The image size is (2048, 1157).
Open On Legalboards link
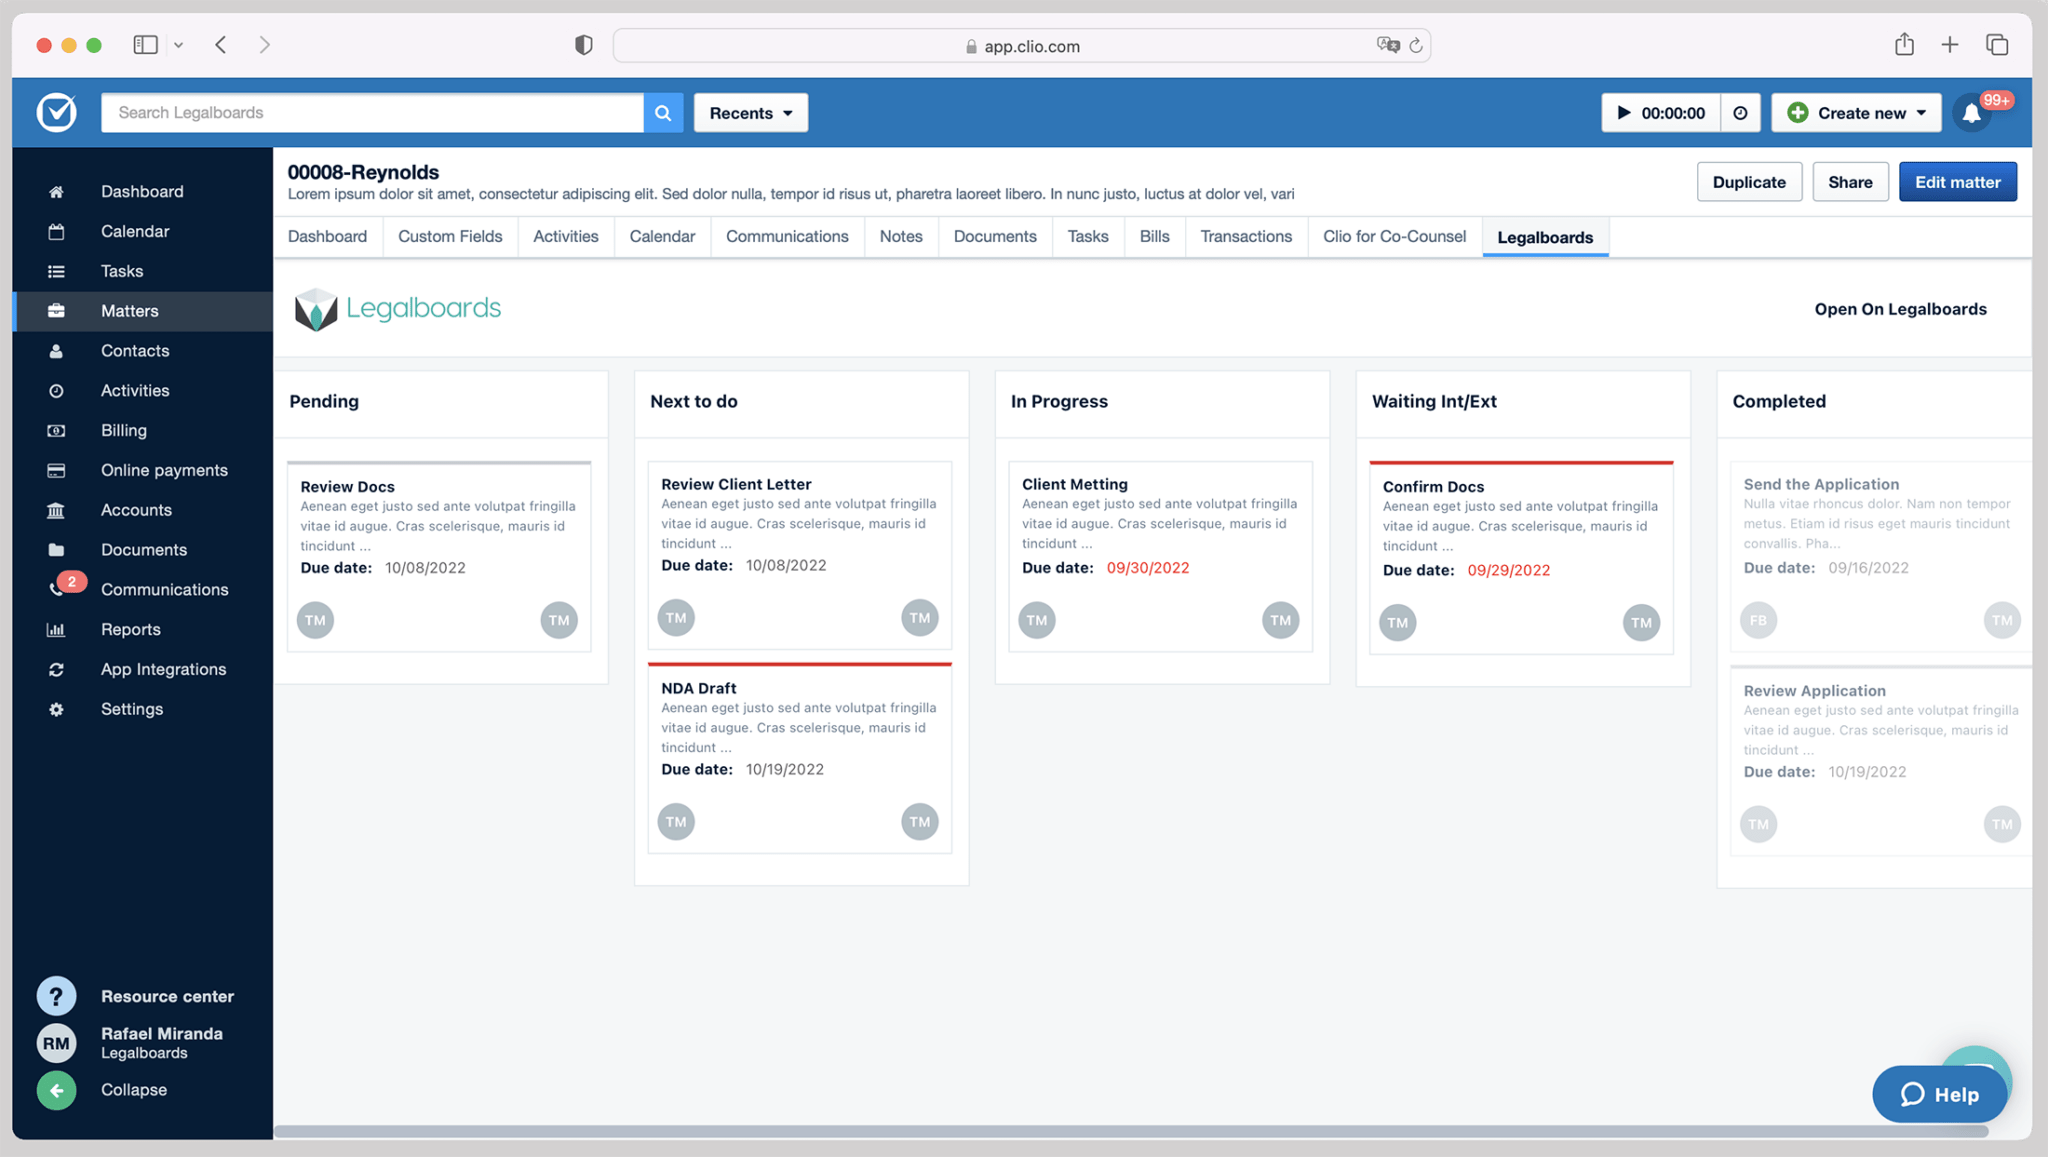tap(1901, 309)
